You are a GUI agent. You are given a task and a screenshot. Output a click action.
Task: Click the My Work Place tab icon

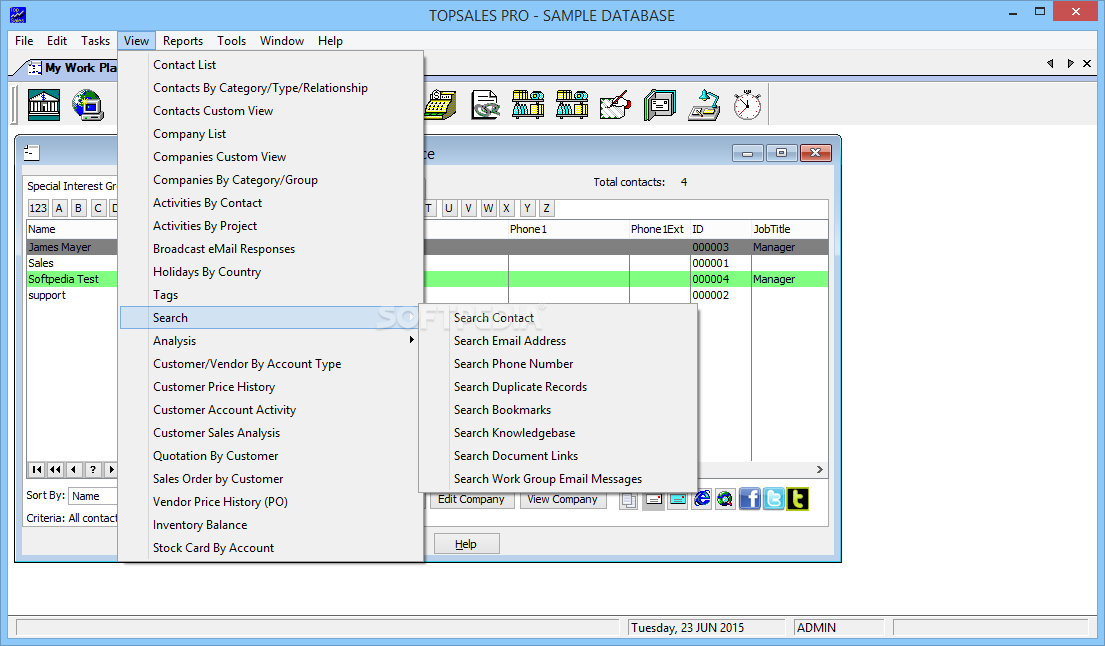[x=35, y=68]
